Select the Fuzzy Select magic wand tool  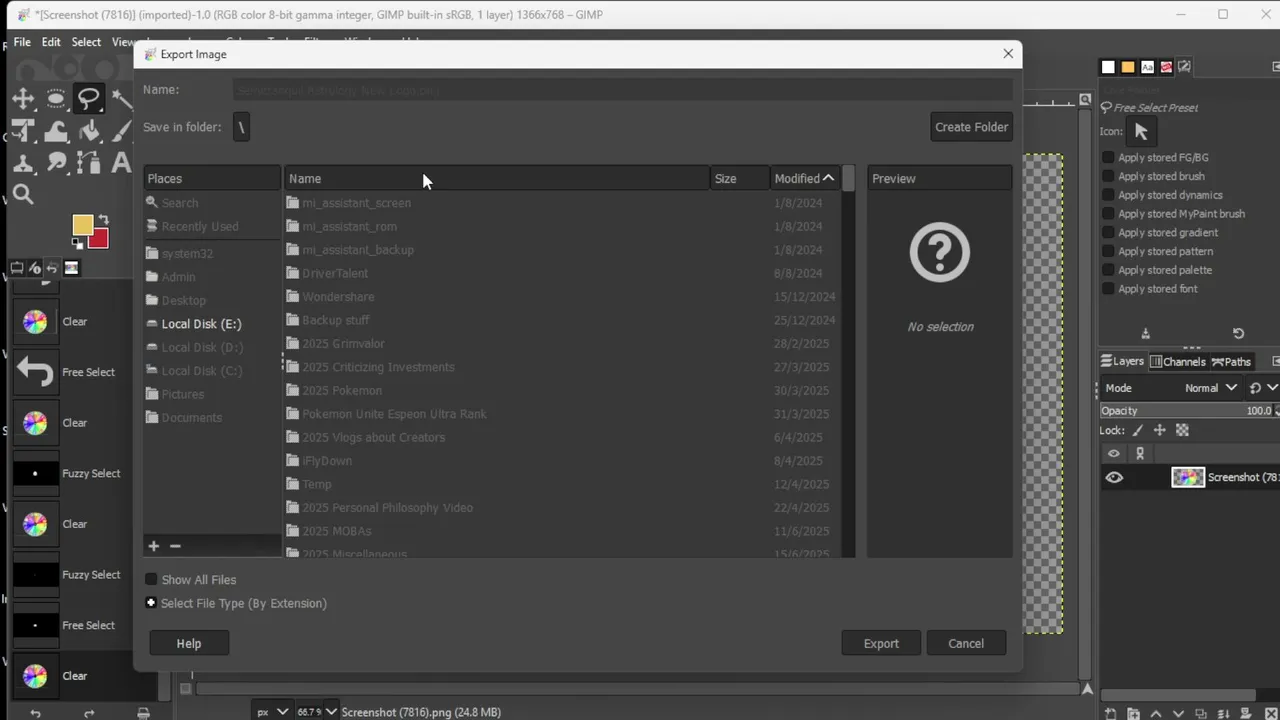click(x=122, y=98)
